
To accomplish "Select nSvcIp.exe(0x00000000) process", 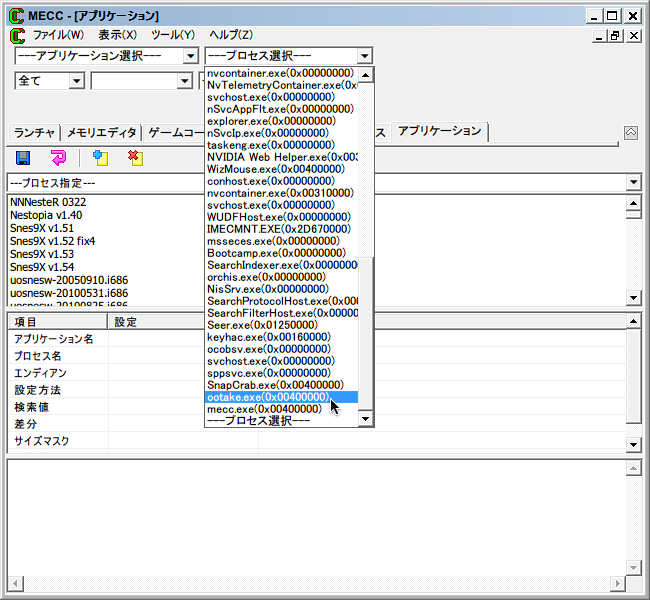I will [281, 133].
